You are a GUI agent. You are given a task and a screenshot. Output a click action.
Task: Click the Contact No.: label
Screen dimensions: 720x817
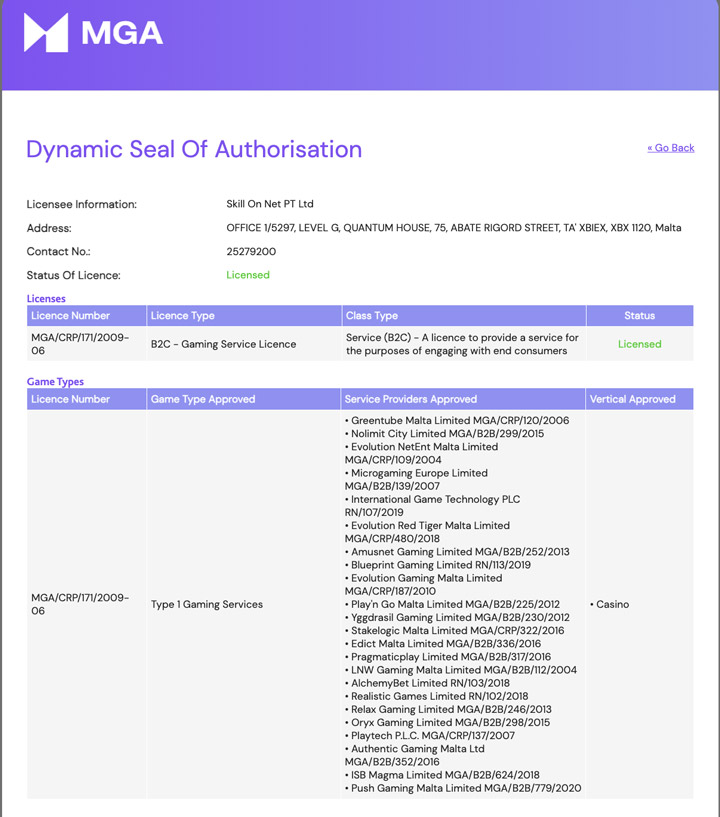pos(58,252)
